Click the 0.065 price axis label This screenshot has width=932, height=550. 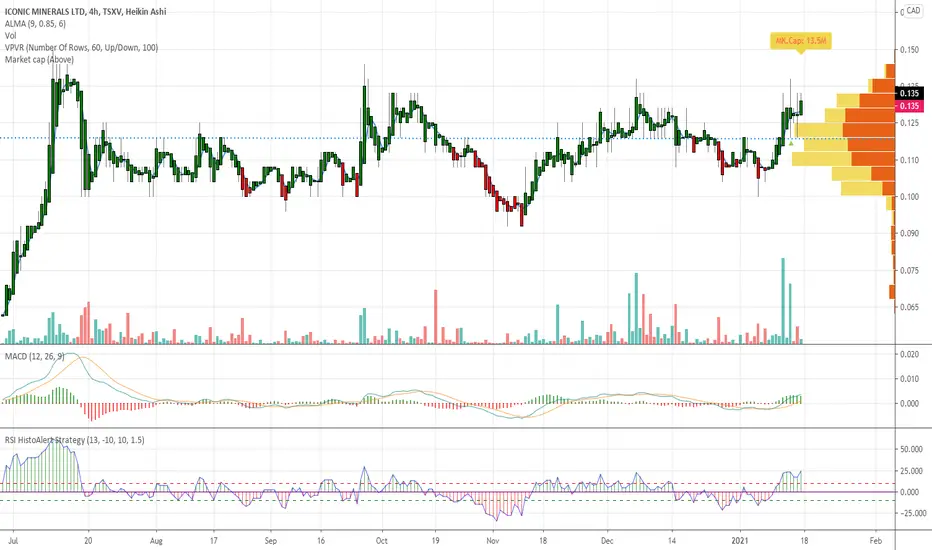(909, 307)
